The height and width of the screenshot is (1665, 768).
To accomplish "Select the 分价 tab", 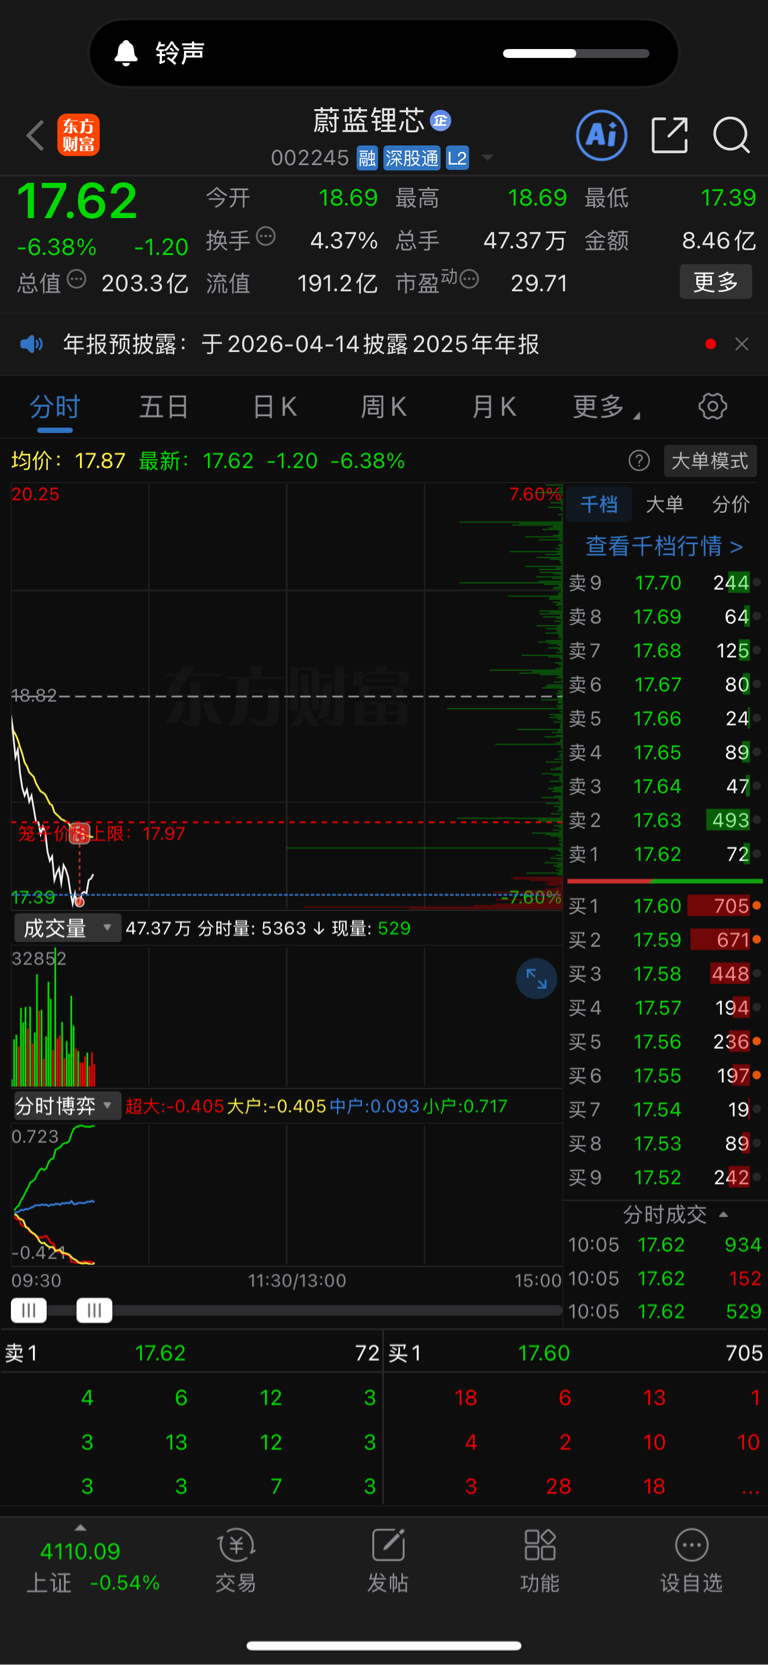I will point(731,504).
